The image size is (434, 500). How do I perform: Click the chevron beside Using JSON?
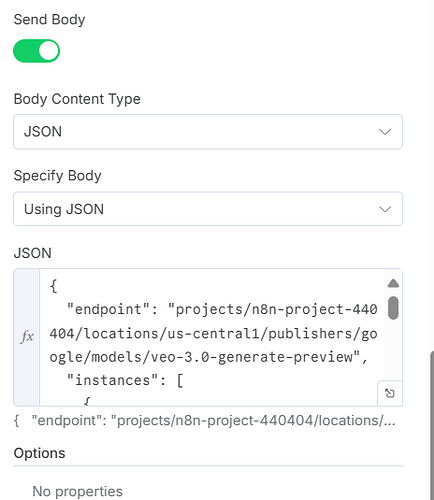385,209
